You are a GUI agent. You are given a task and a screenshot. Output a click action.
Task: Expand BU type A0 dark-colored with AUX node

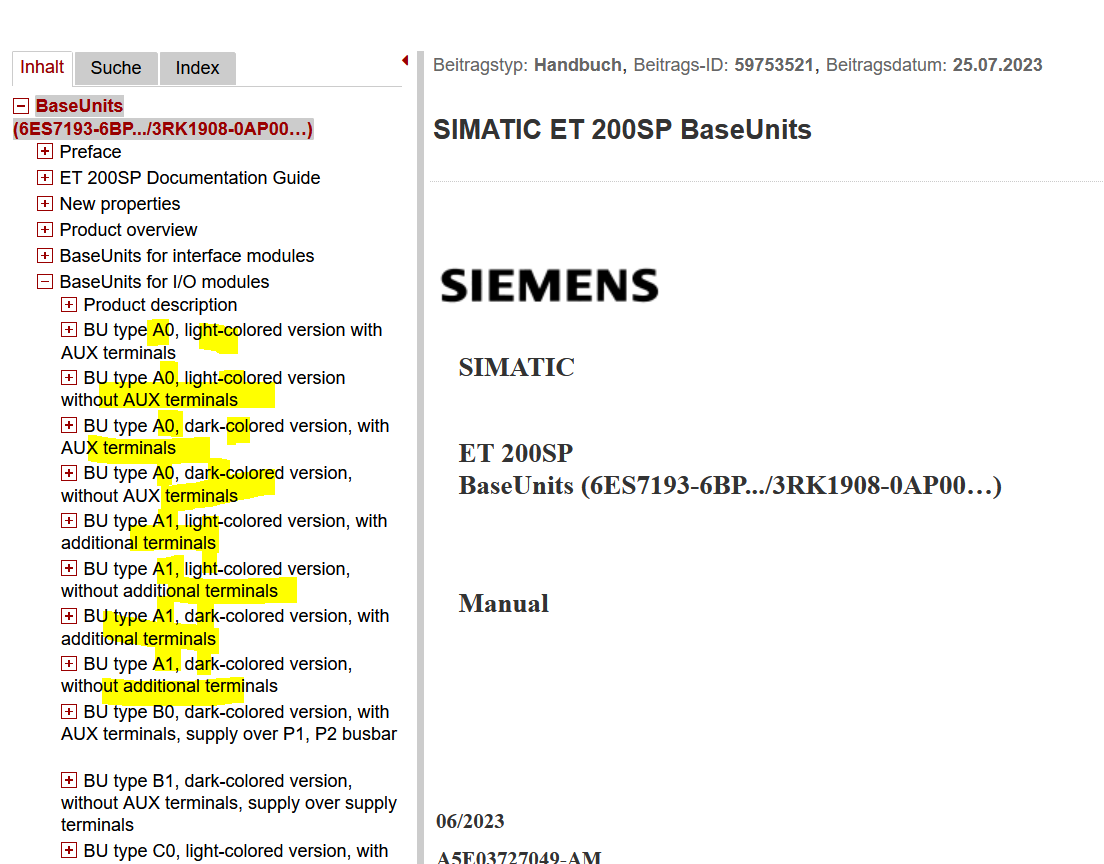coord(68,425)
